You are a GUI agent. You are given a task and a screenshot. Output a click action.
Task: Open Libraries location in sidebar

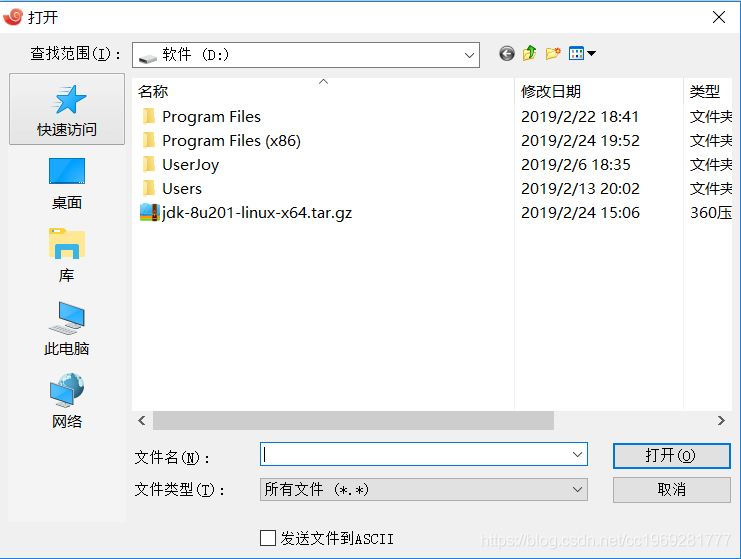tap(67, 255)
